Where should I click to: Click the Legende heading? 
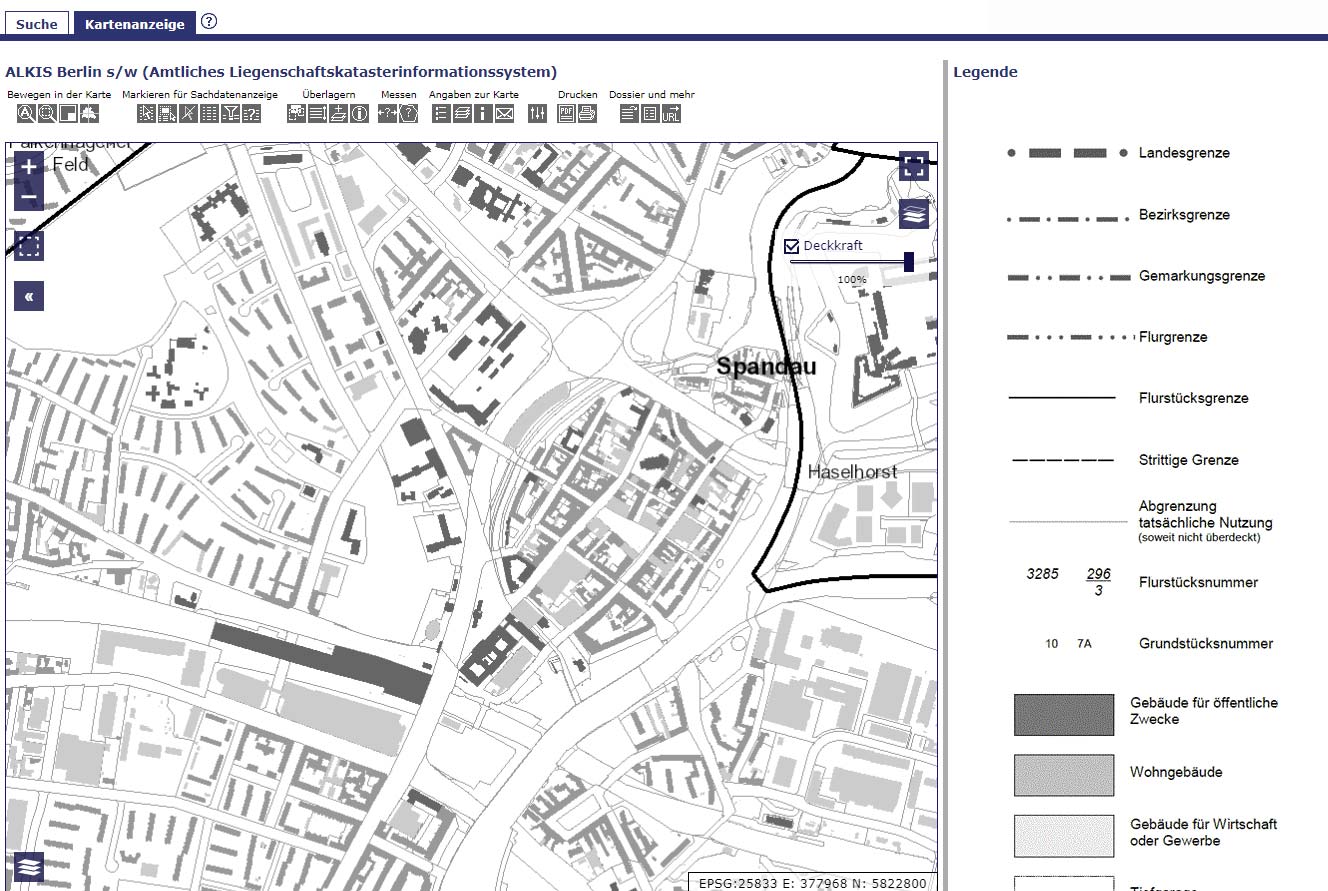pos(985,72)
